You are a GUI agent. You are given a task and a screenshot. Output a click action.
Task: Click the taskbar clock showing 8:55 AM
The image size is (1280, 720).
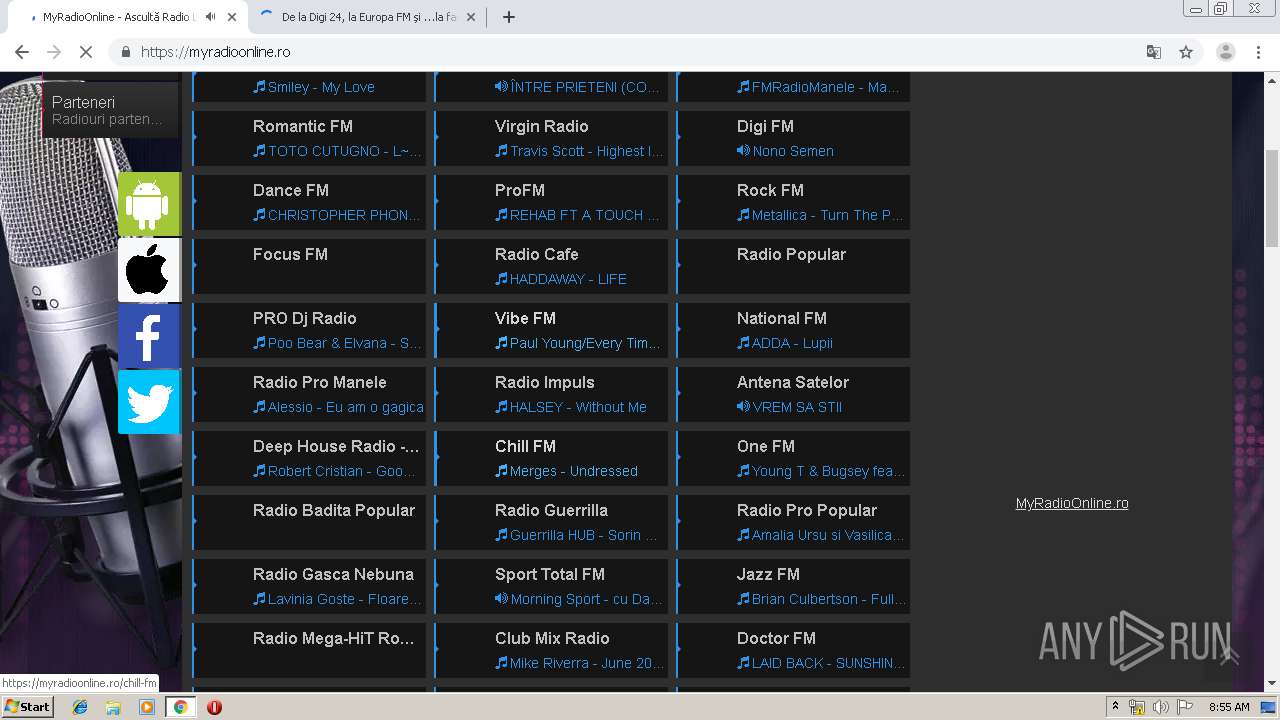pyautogui.click(x=1229, y=707)
